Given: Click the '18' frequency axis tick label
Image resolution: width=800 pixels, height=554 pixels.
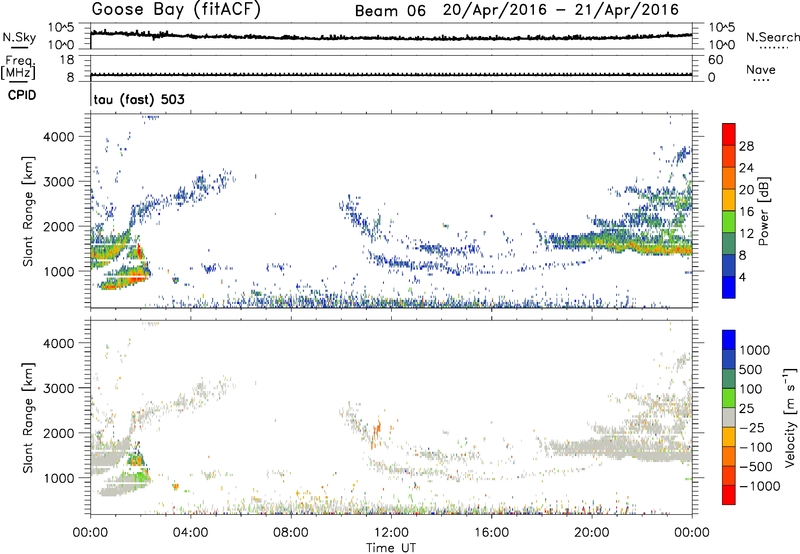Looking at the screenshot, I should pos(68,60).
